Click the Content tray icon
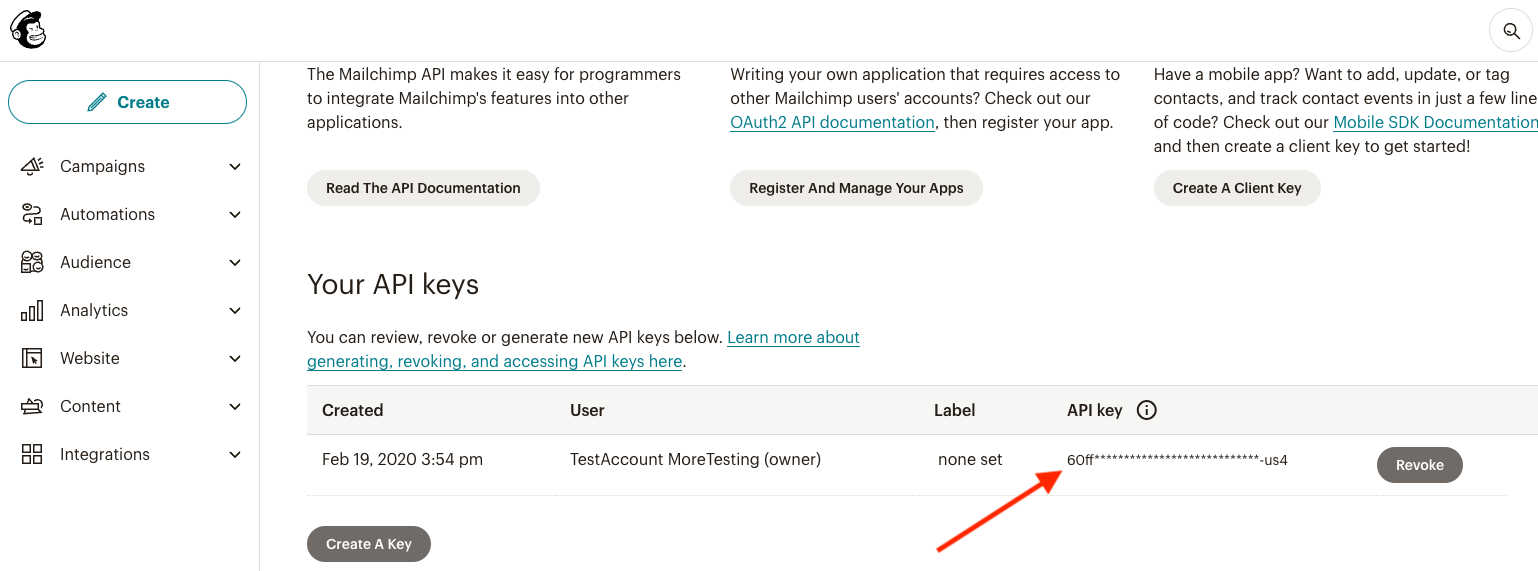 point(32,406)
